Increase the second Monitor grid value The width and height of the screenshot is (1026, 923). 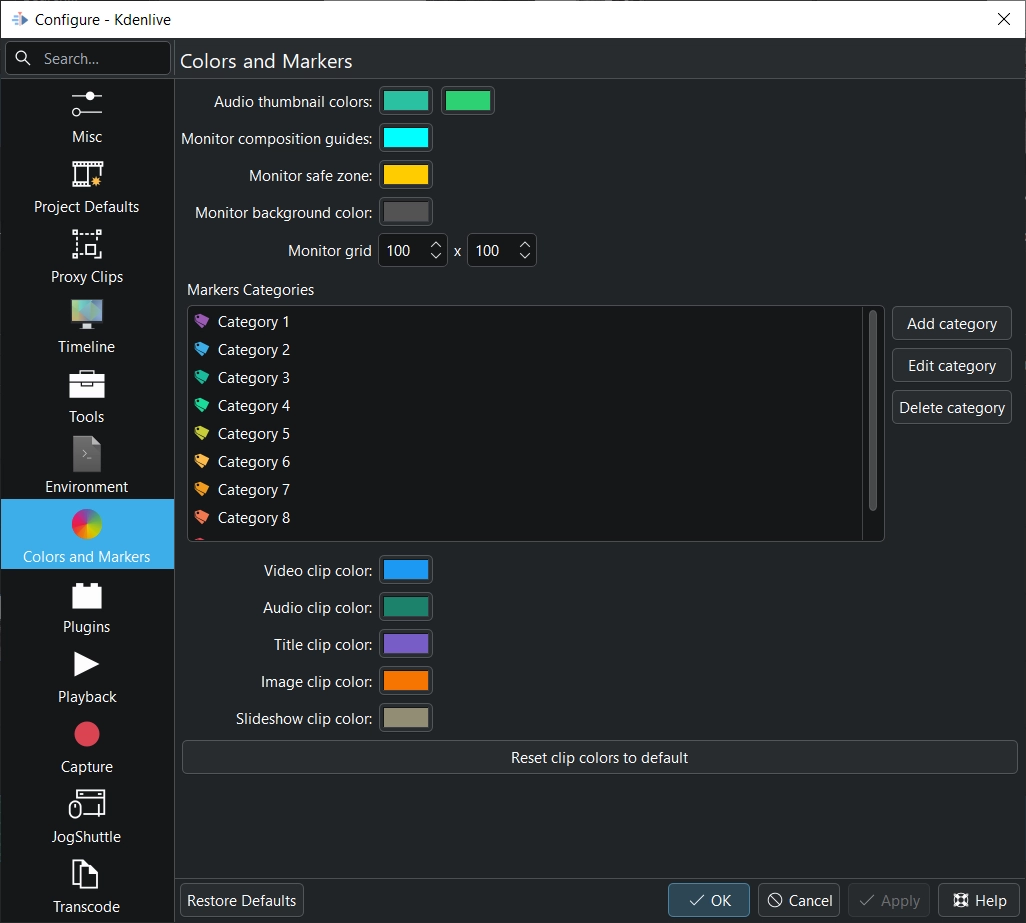pyautogui.click(x=525, y=244)
